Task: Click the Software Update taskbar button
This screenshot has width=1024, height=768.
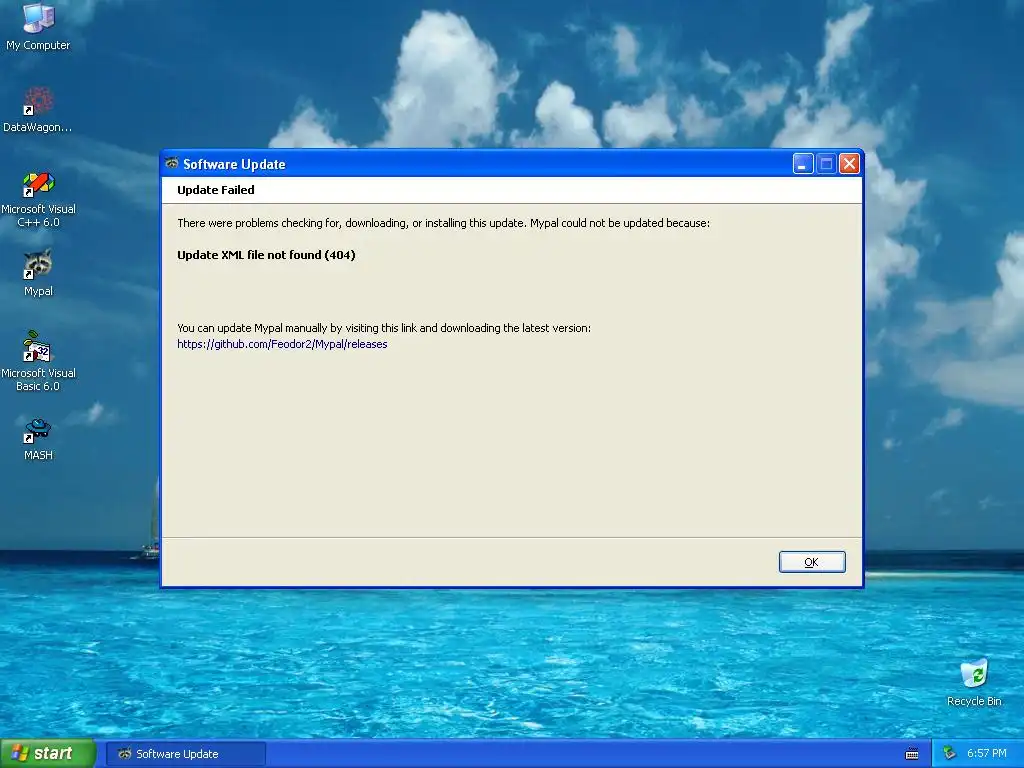Action: 186,754
